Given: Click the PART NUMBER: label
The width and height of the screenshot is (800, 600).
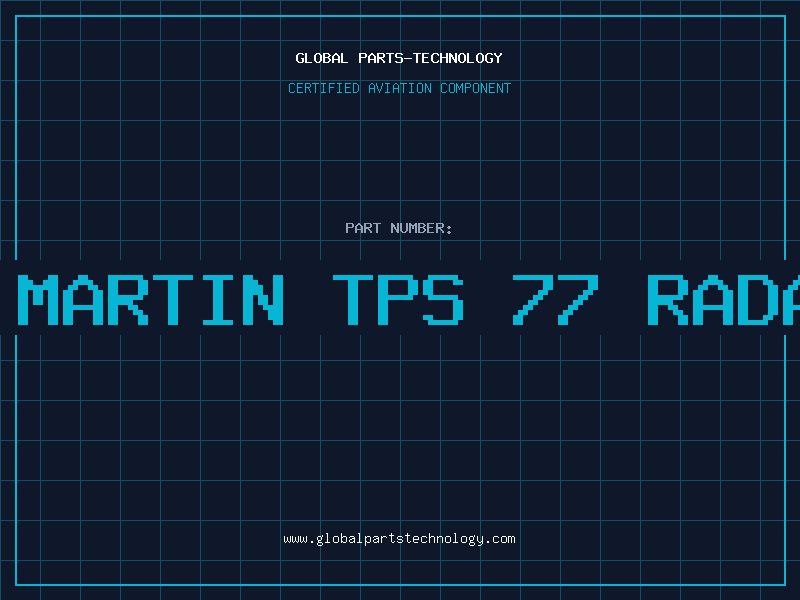Looking at the screenshot, I should (x=399, y=228).
